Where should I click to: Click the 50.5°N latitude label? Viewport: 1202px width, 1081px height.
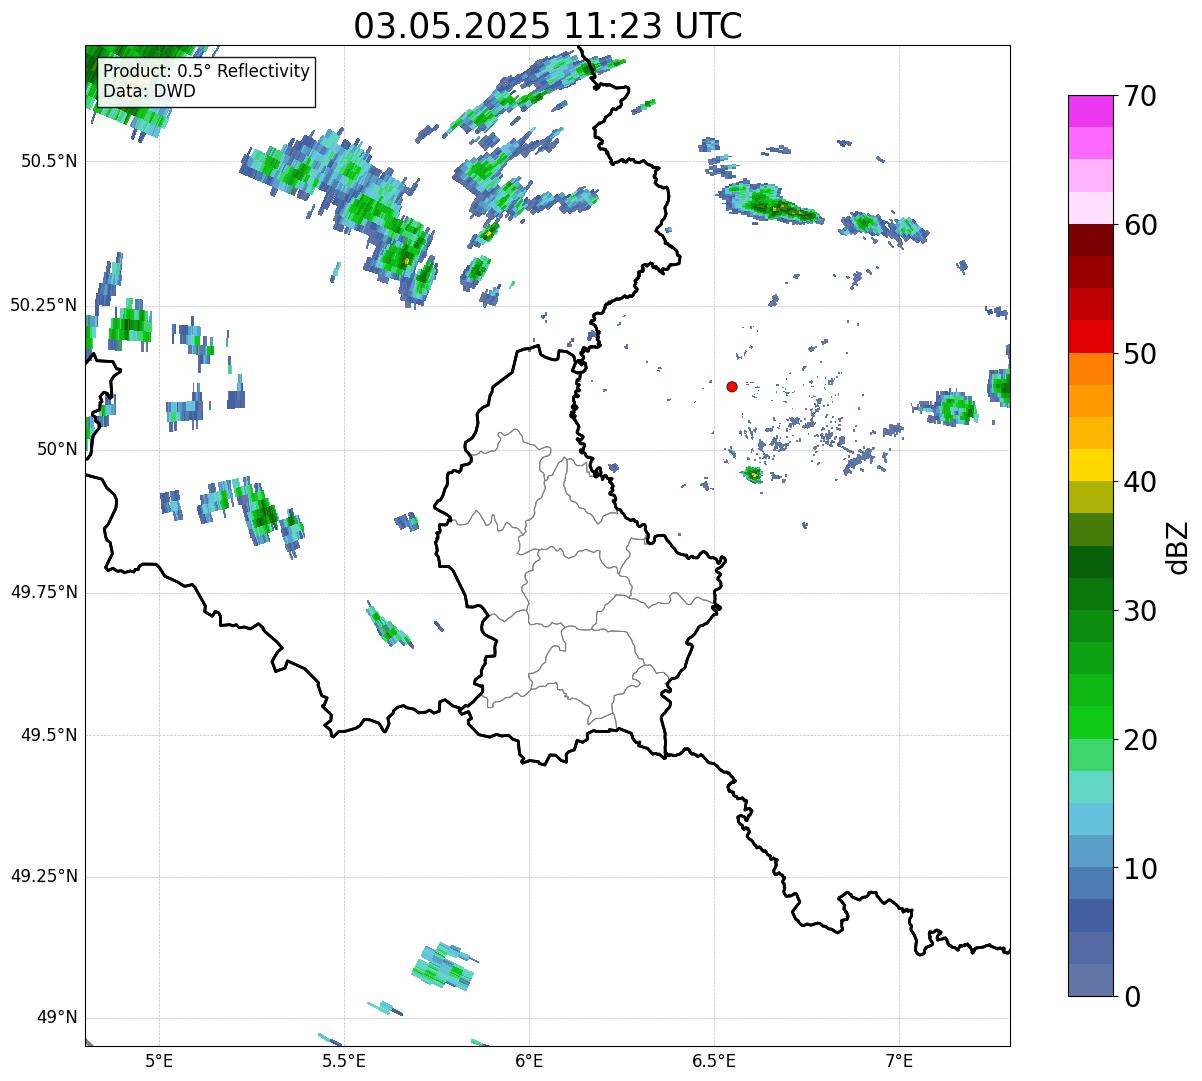pos(48,161)
